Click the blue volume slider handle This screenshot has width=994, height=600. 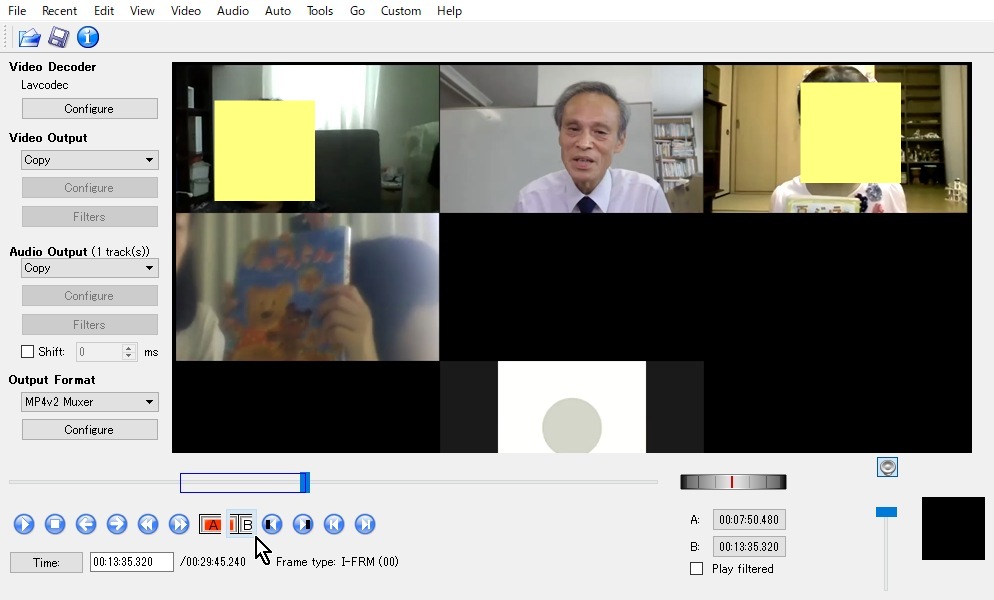coord(886,512)
